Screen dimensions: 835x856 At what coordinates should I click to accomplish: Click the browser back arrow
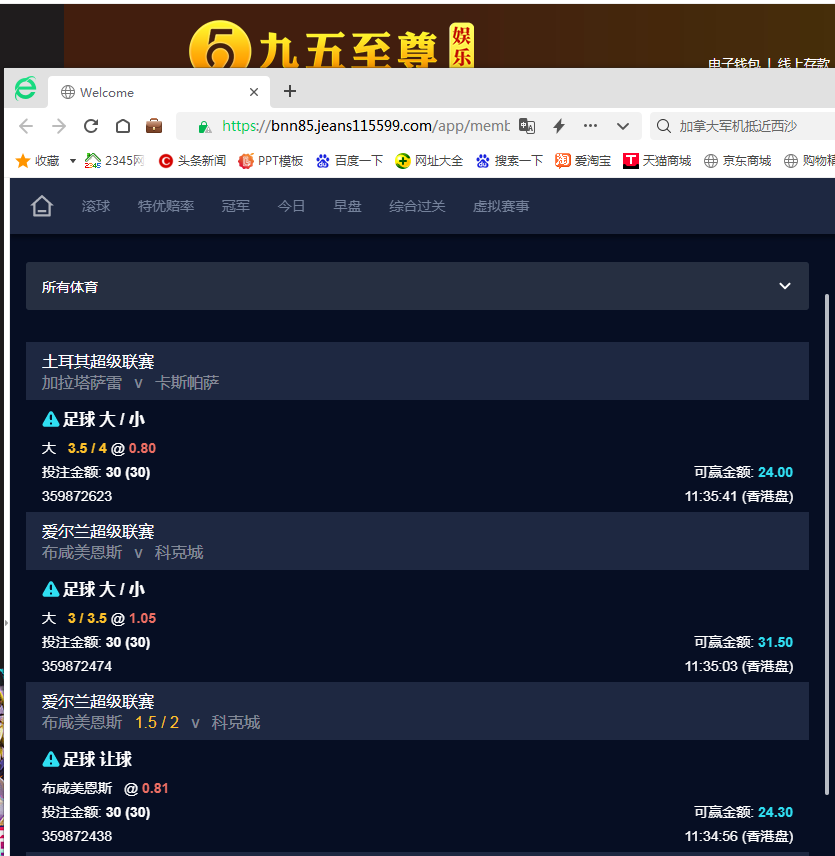[x=26, y=127]
